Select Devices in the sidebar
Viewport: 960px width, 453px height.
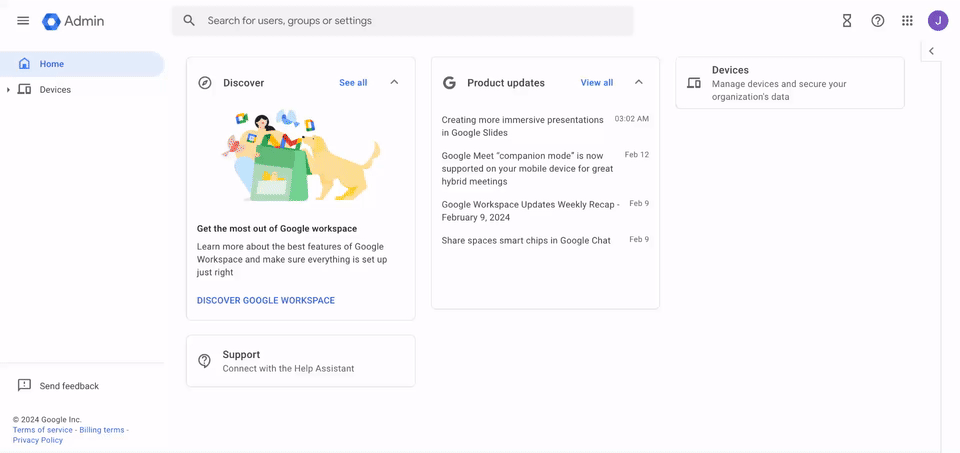(82, 89)
